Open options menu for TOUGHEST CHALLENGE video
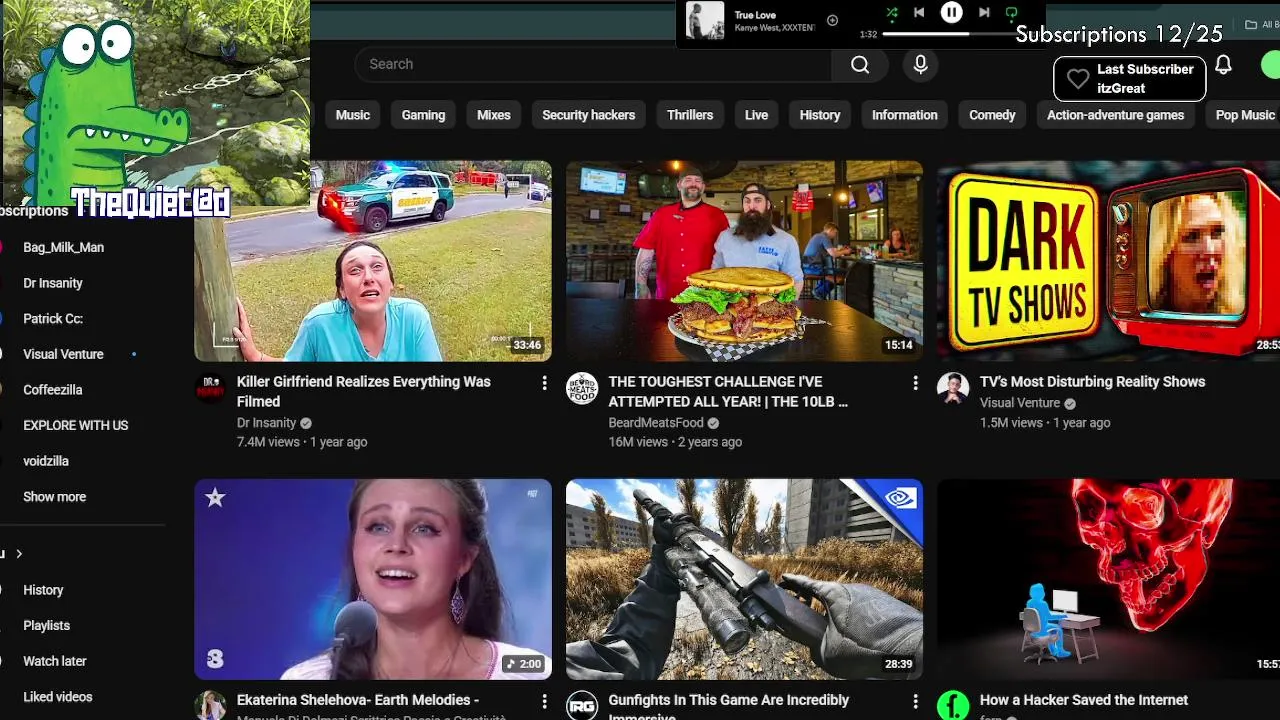 (x=915, y=383)
